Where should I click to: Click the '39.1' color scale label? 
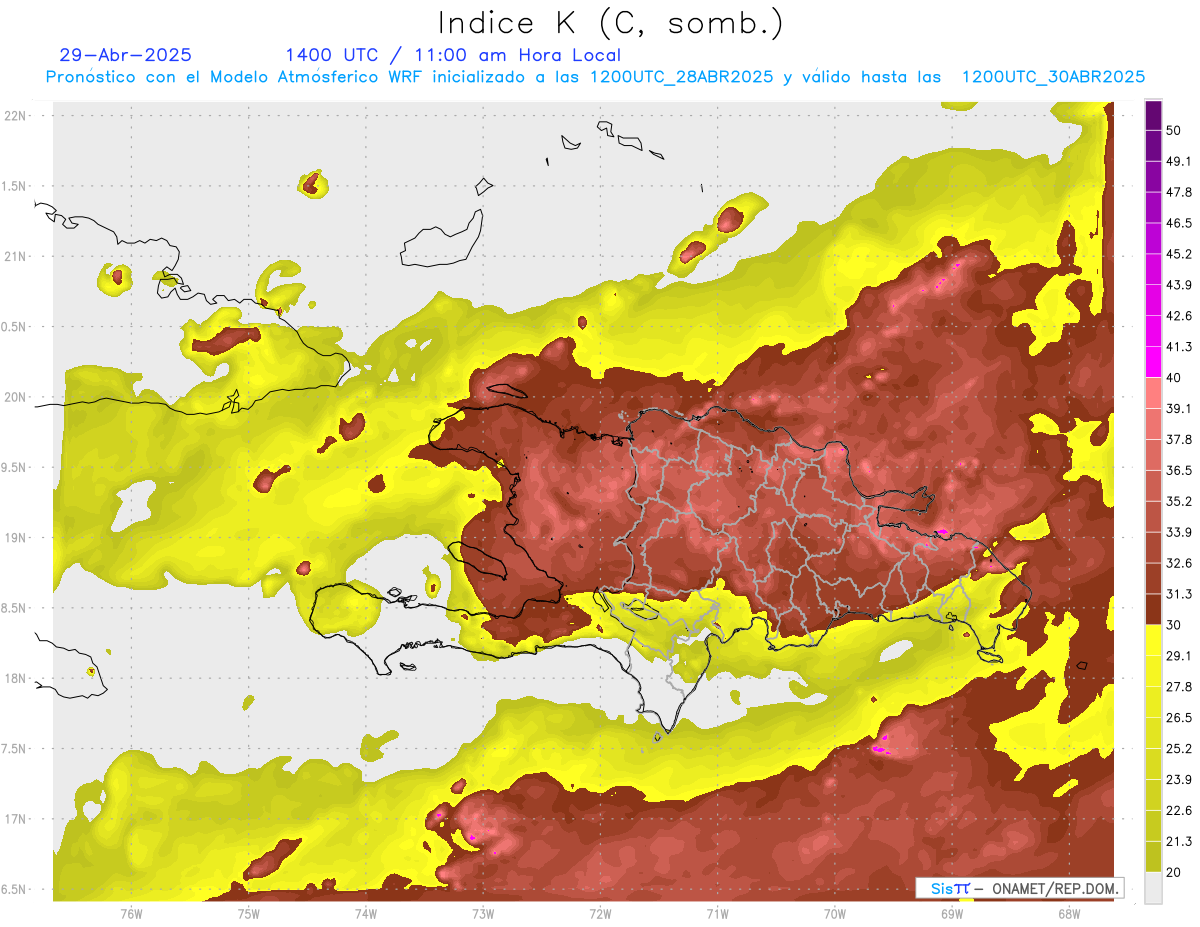pos(1179,408)
